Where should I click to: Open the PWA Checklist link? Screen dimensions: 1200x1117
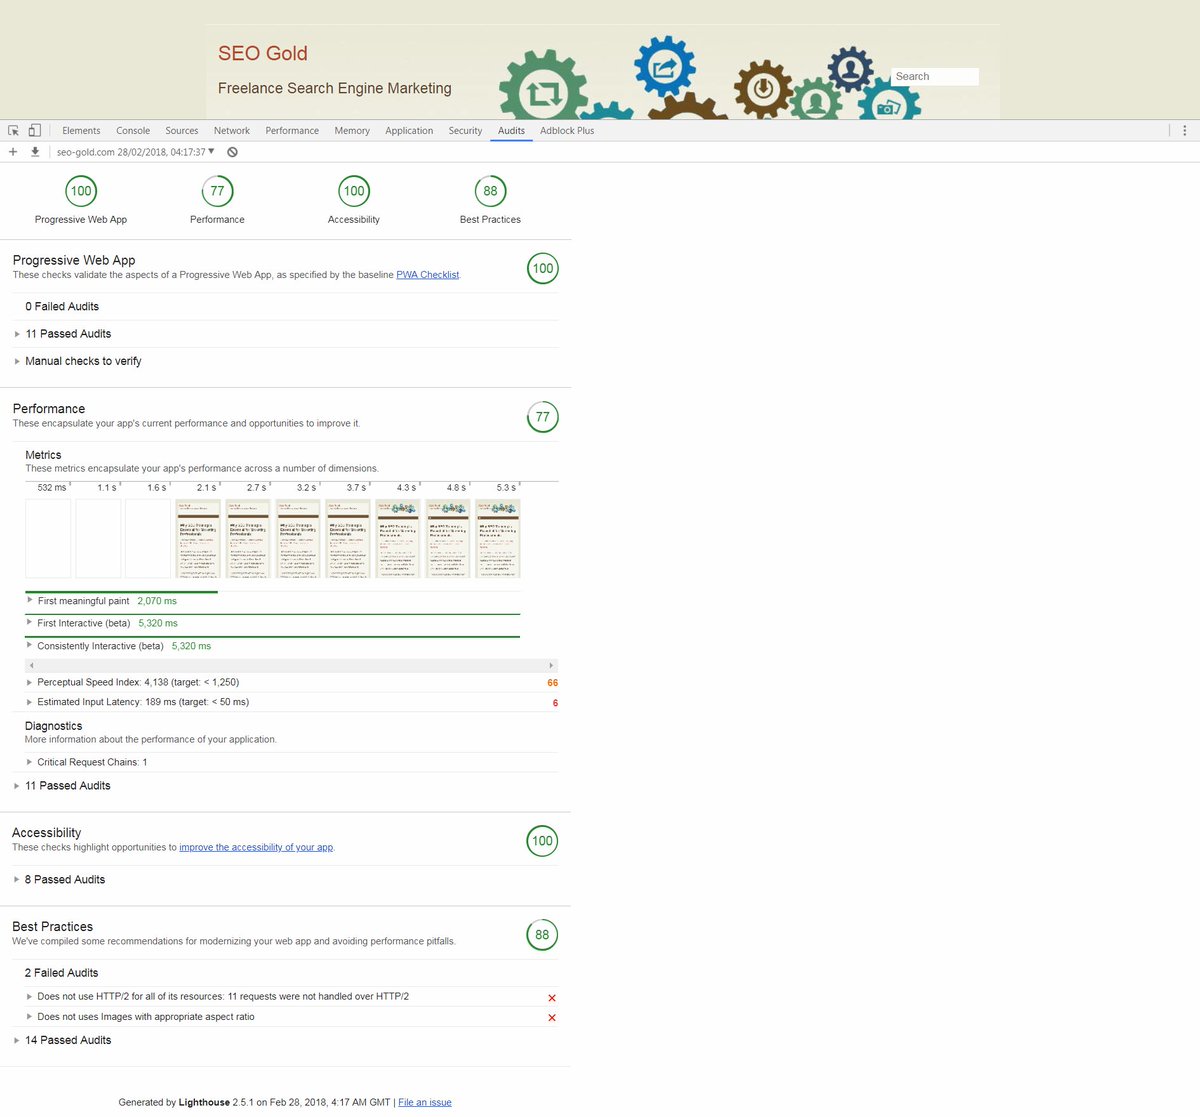click(427, 275)
